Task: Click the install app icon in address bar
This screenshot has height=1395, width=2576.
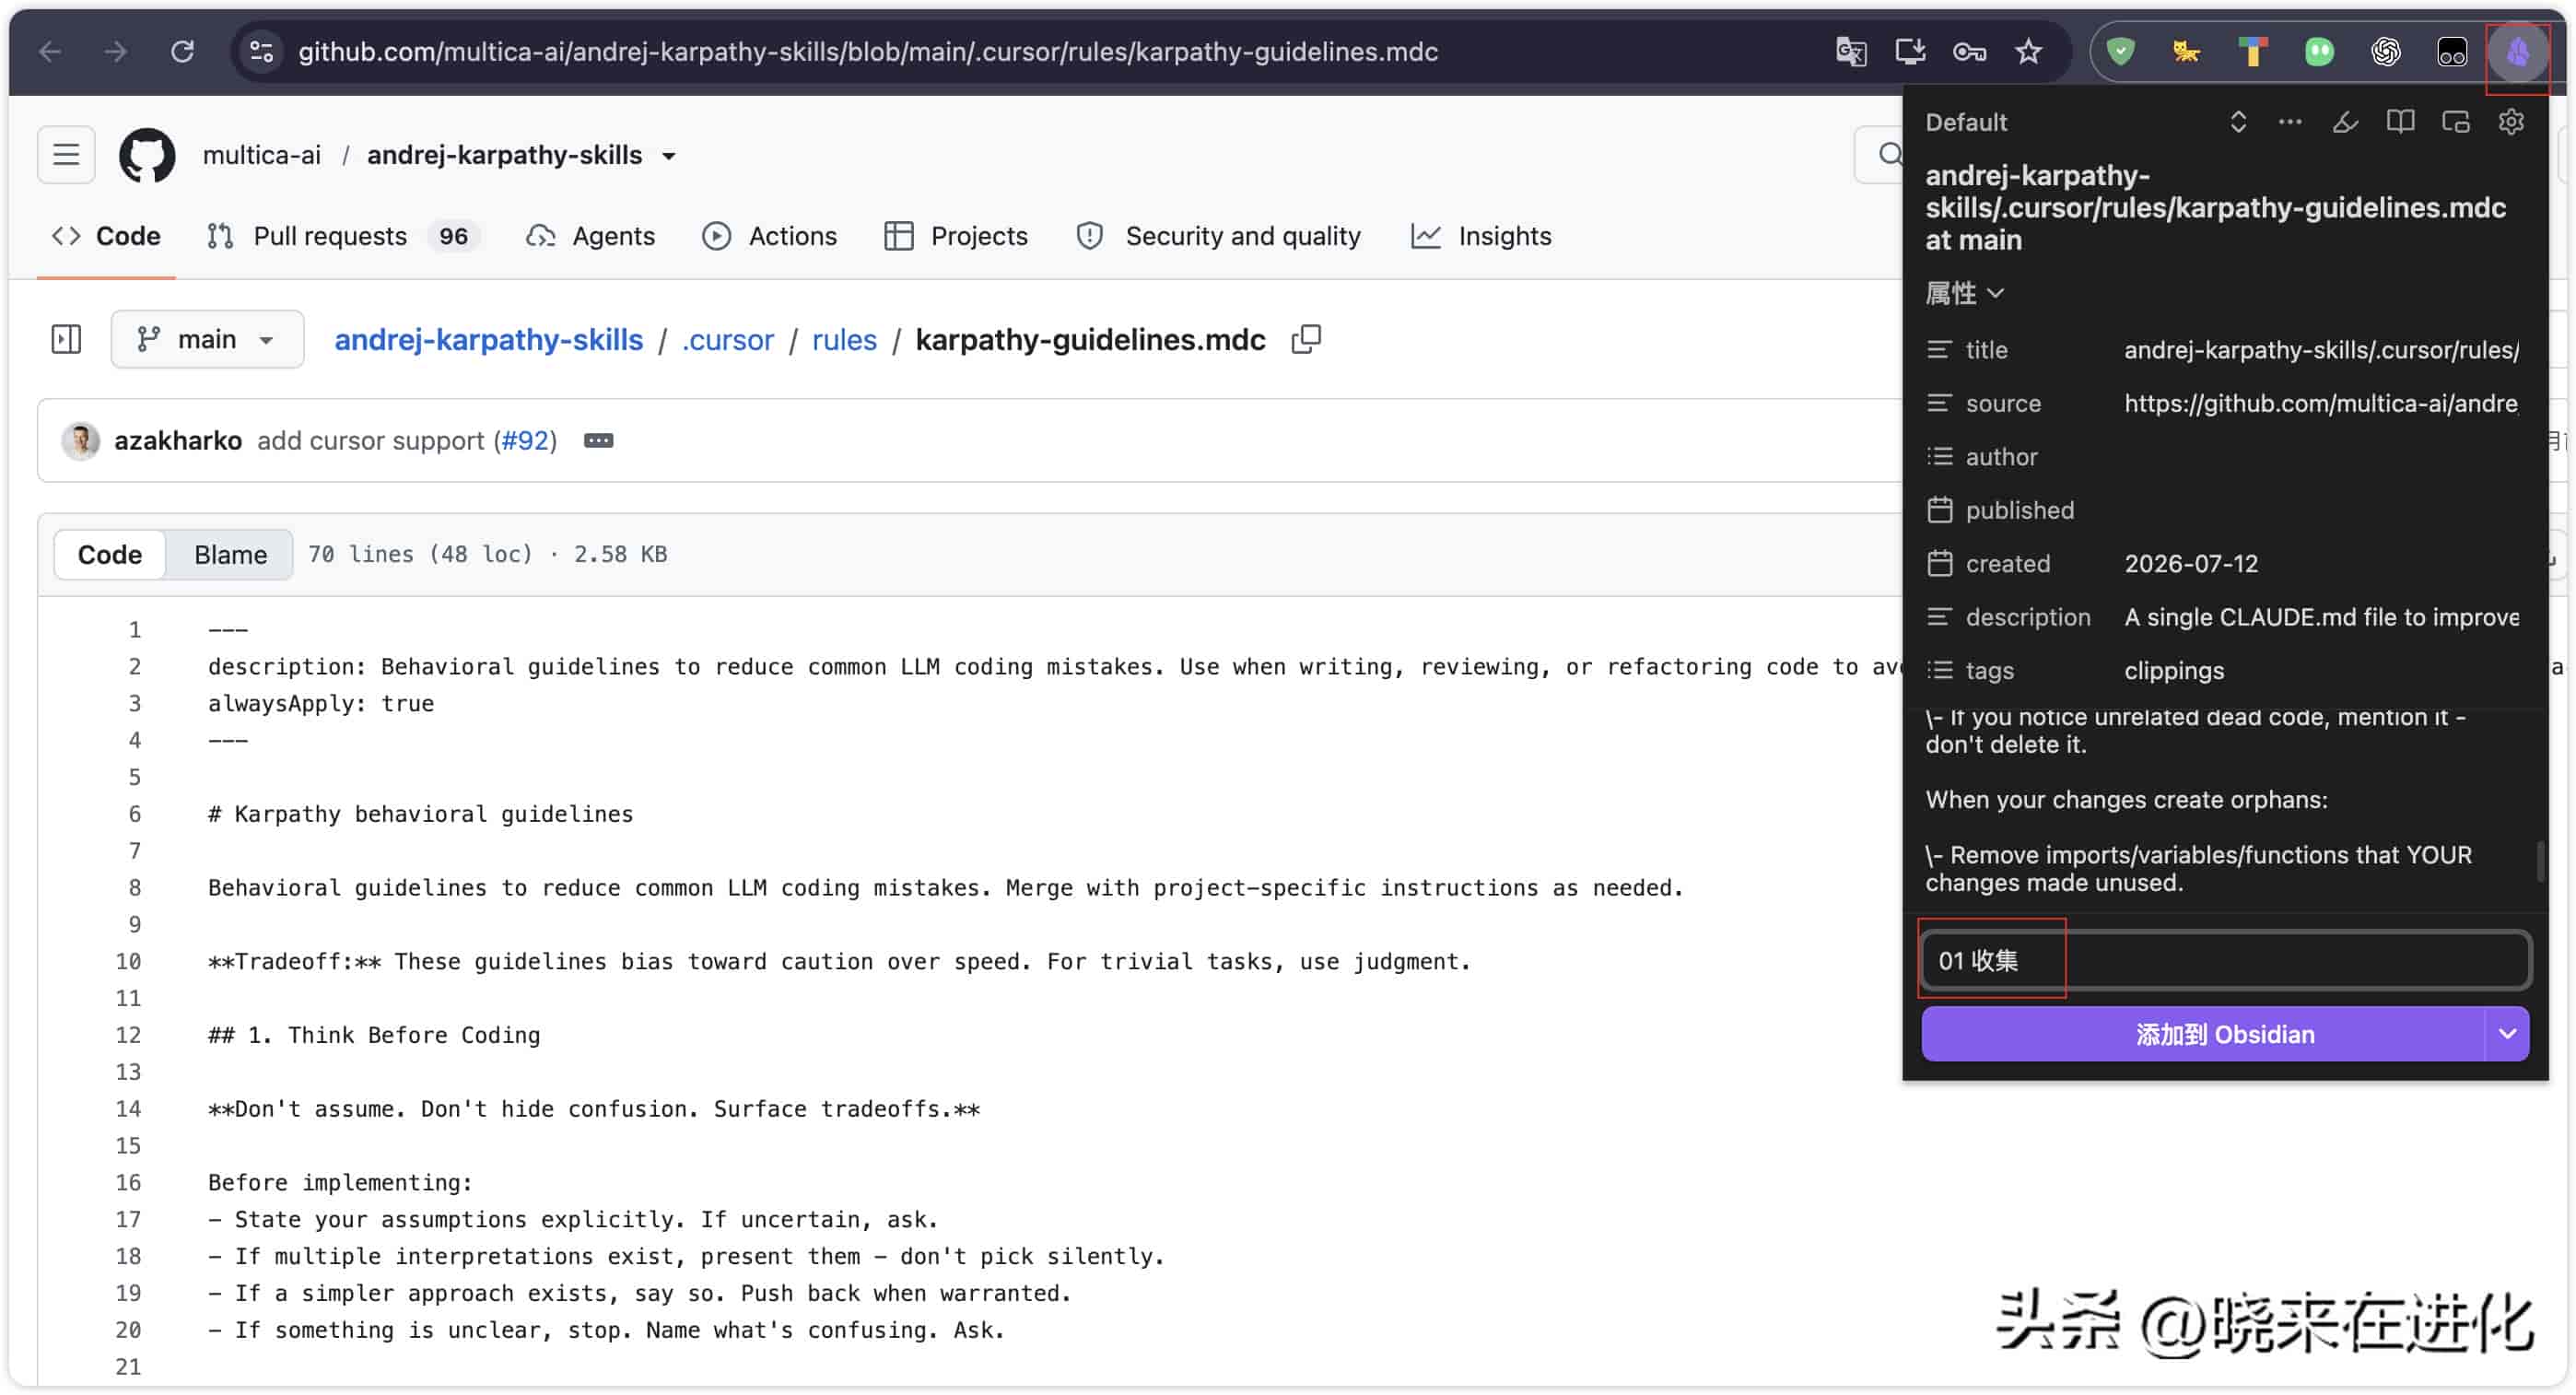Action: (1910, 52)
